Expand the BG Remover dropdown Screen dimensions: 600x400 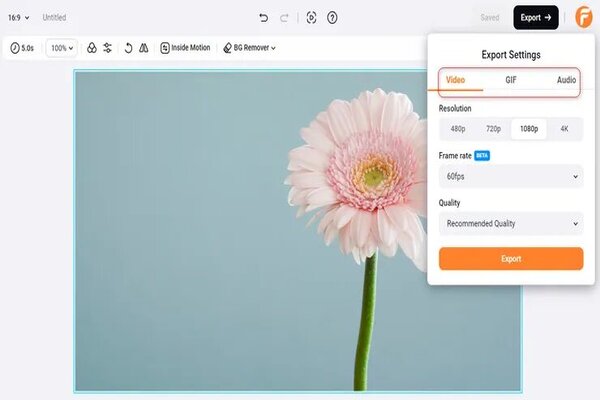[249, 48]
